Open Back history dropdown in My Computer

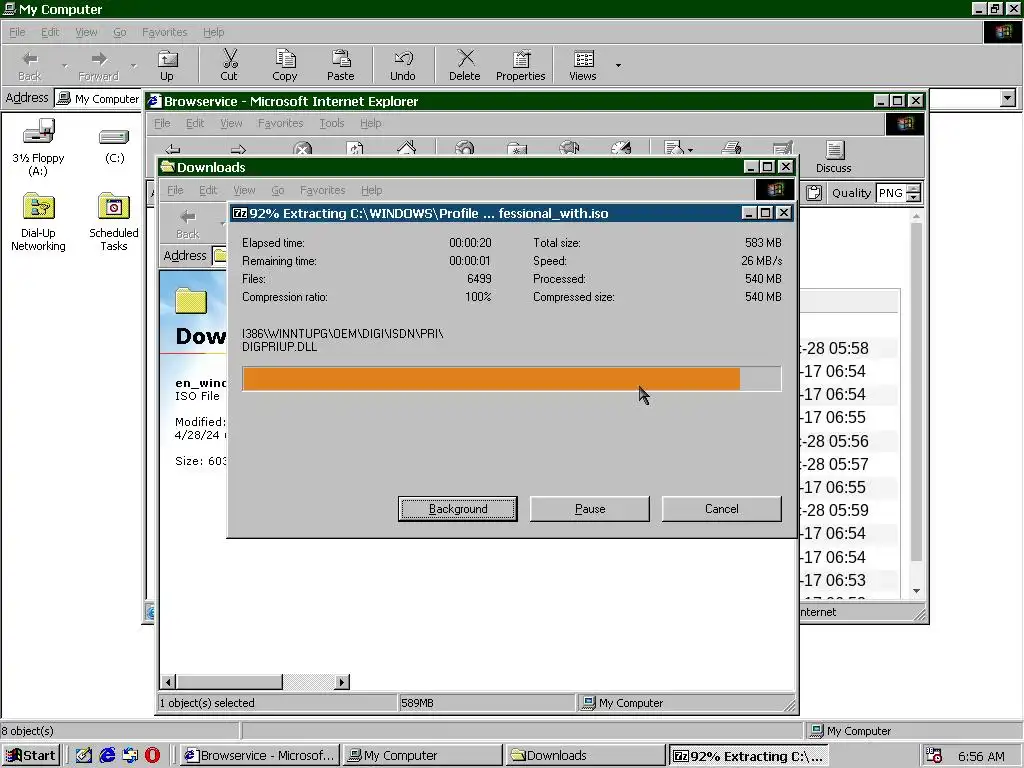click(64, 65)
